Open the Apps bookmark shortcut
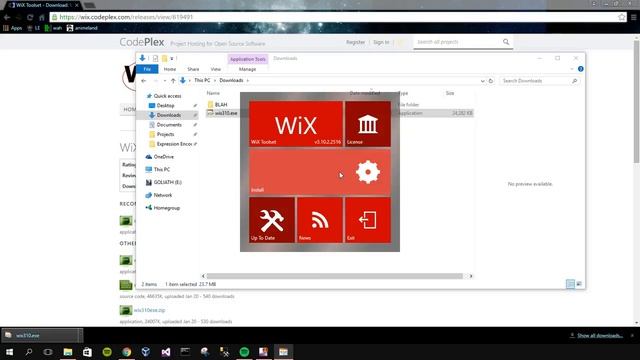The width and height of the screenshot is (640, 360). coord(13,28)
